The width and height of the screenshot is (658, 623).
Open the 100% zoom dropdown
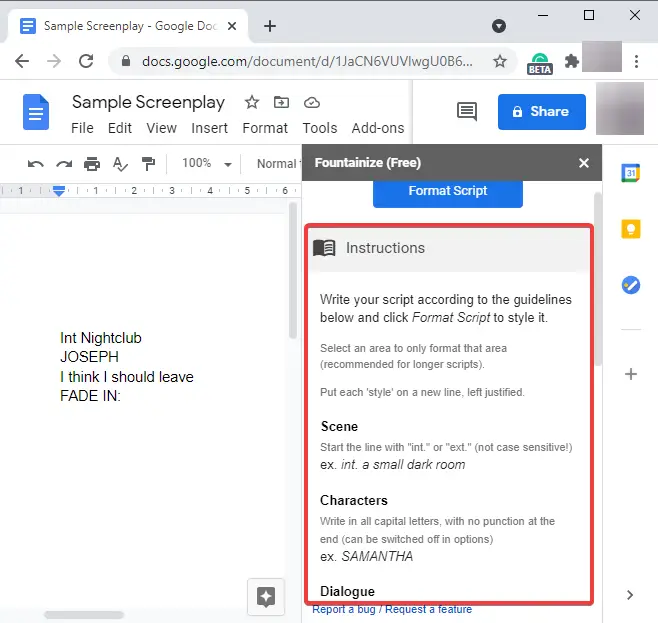coord(207,163)
